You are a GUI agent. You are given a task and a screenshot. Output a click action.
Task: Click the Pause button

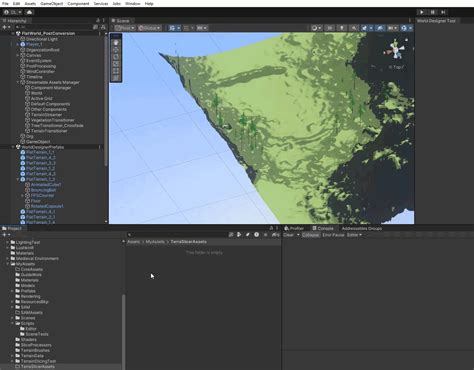pos(432,12)
